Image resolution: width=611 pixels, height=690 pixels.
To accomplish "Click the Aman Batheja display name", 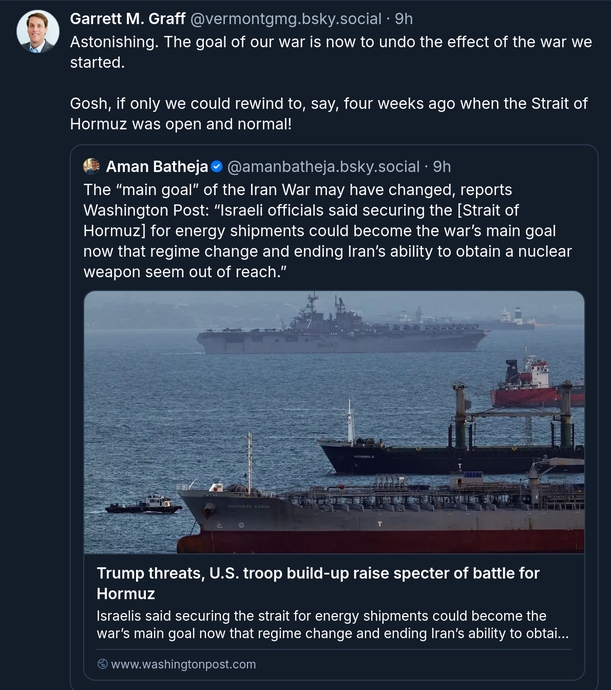I will pyautogui.click(x=156, y=166).
